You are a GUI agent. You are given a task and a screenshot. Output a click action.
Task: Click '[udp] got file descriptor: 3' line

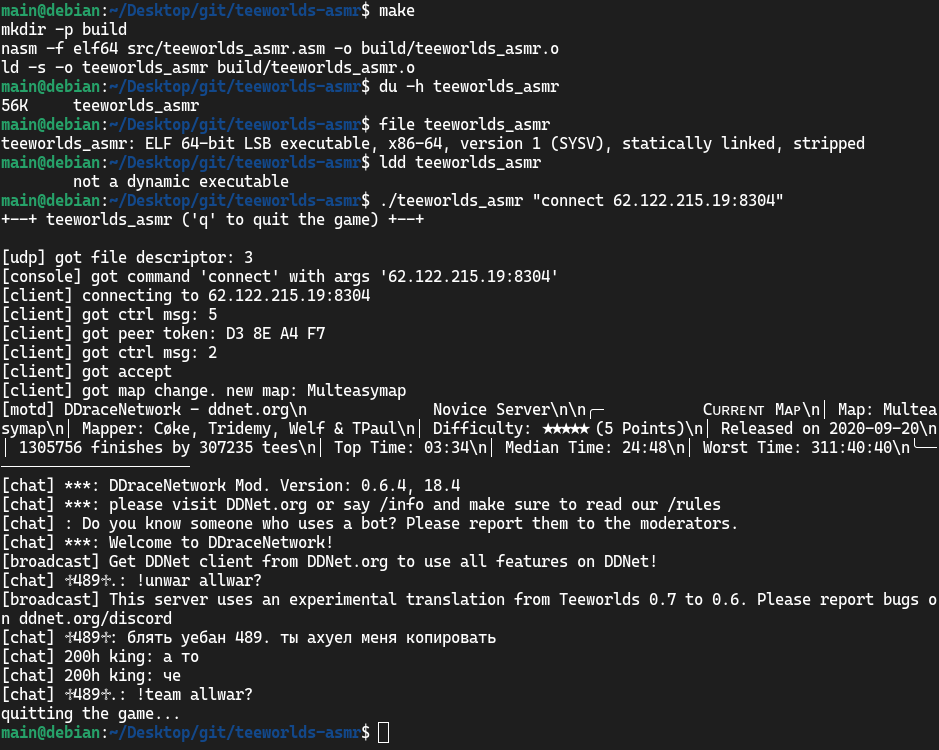tap(127, 258)
